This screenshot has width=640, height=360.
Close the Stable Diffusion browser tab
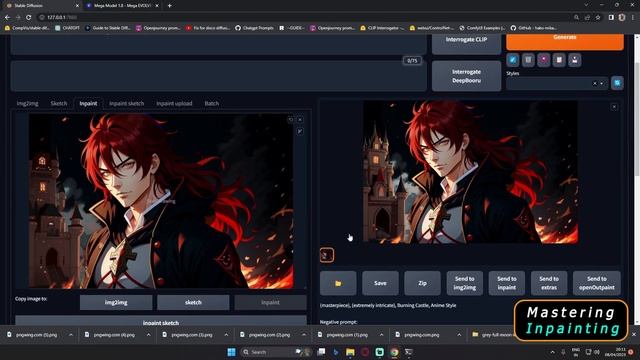(x=77, y=6)
